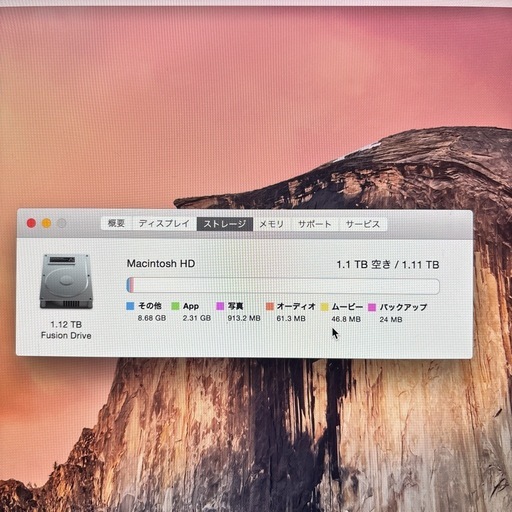
Task: Close the system information window
Action: (x=31, y=223)
